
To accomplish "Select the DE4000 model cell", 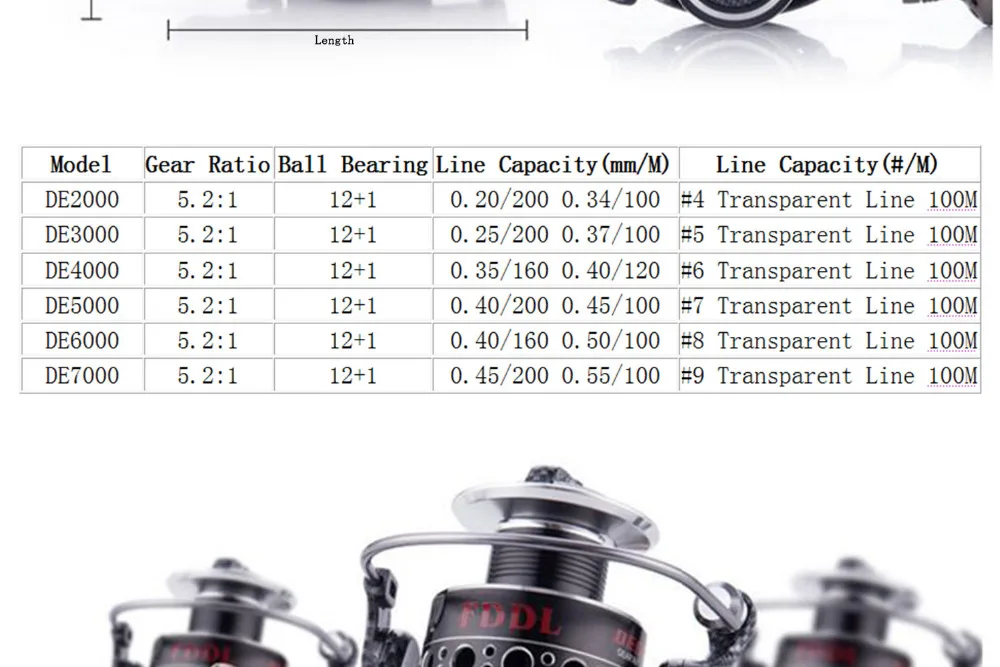I will pos(82,270).
